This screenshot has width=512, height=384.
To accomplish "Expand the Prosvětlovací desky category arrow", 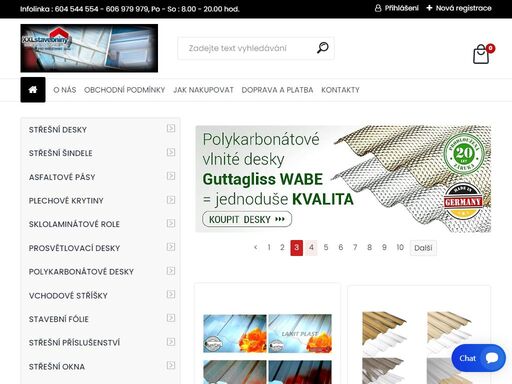I will pyautogui.click(x=171, y=247).
